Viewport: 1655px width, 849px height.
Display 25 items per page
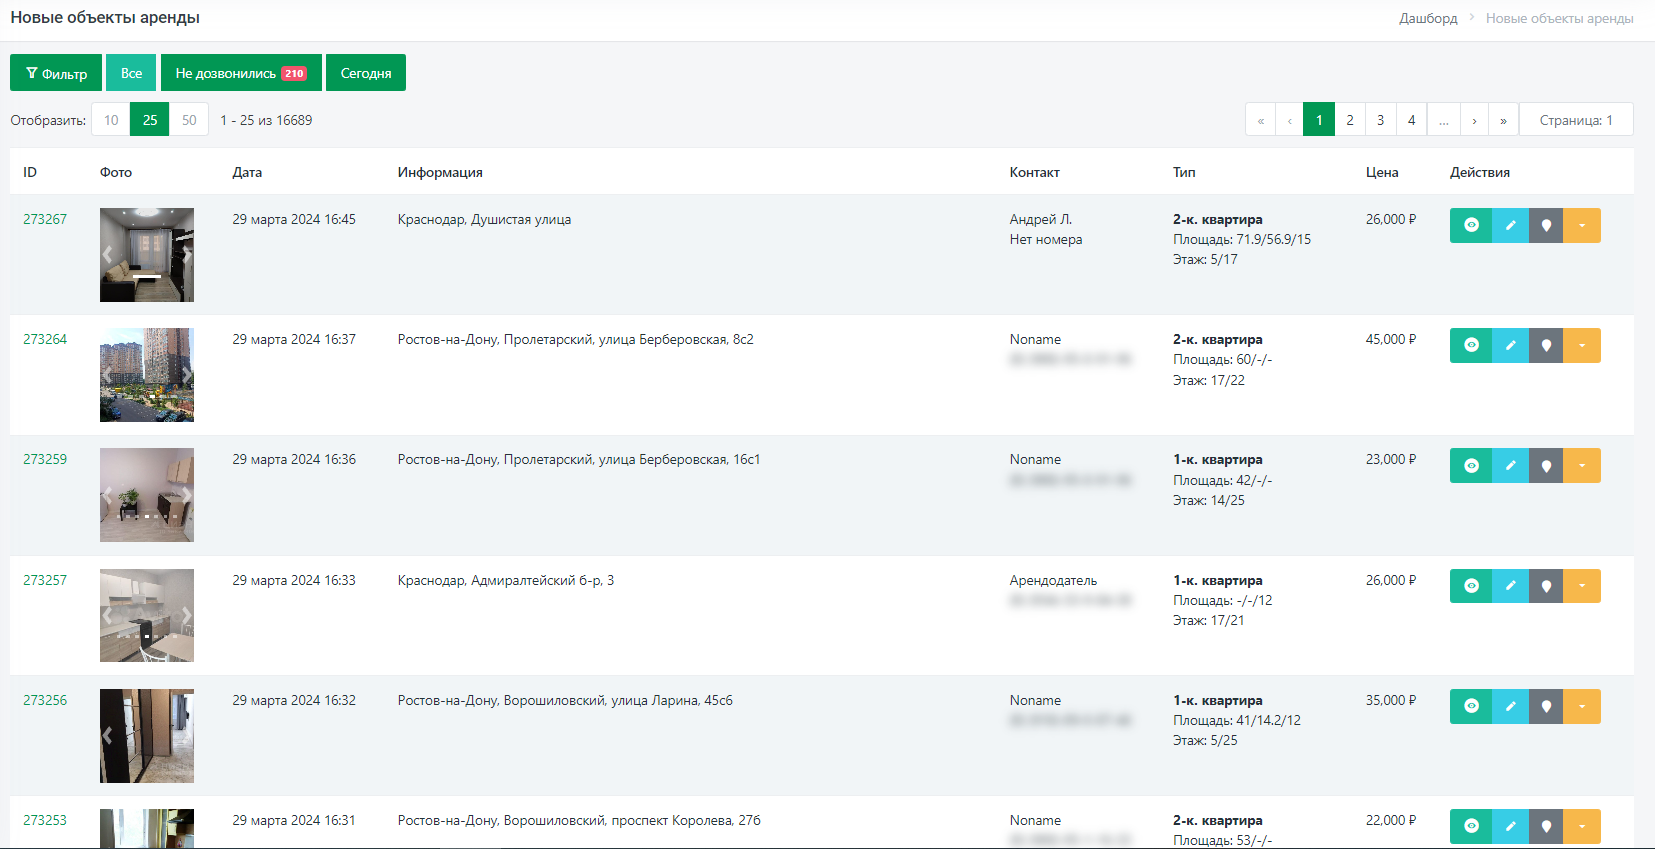click(x=150, y=120)
